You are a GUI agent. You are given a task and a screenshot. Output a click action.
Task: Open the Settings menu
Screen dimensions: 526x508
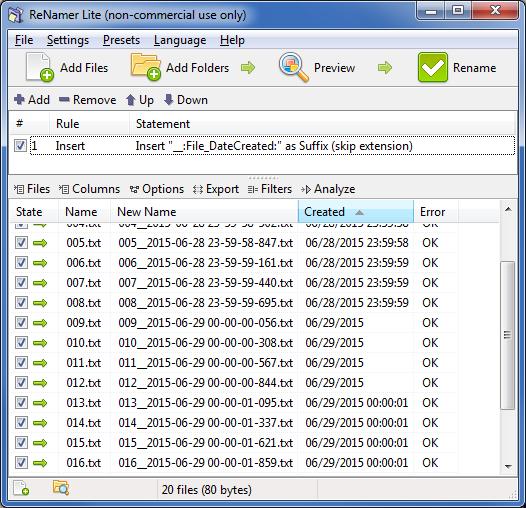[68, 40]
